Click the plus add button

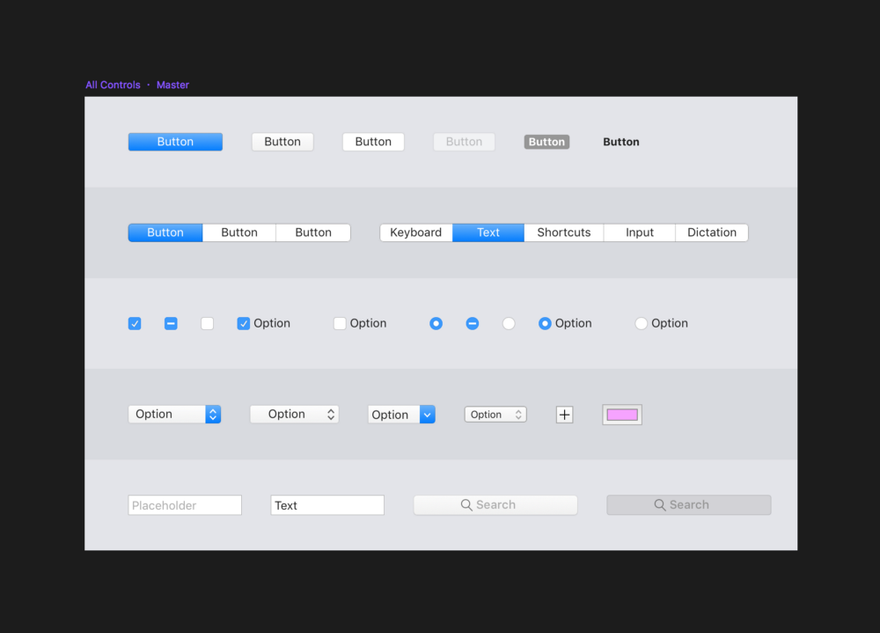tap(565, 415)
